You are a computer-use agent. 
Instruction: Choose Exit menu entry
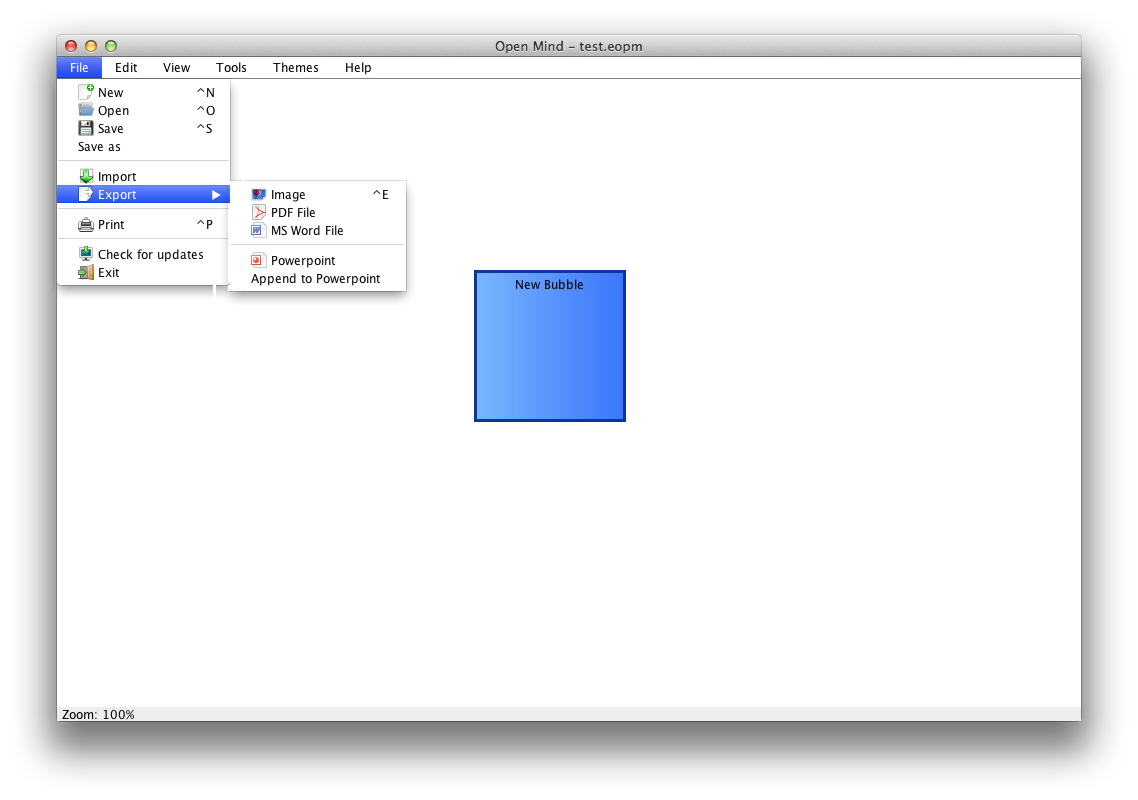click(143, 272)
